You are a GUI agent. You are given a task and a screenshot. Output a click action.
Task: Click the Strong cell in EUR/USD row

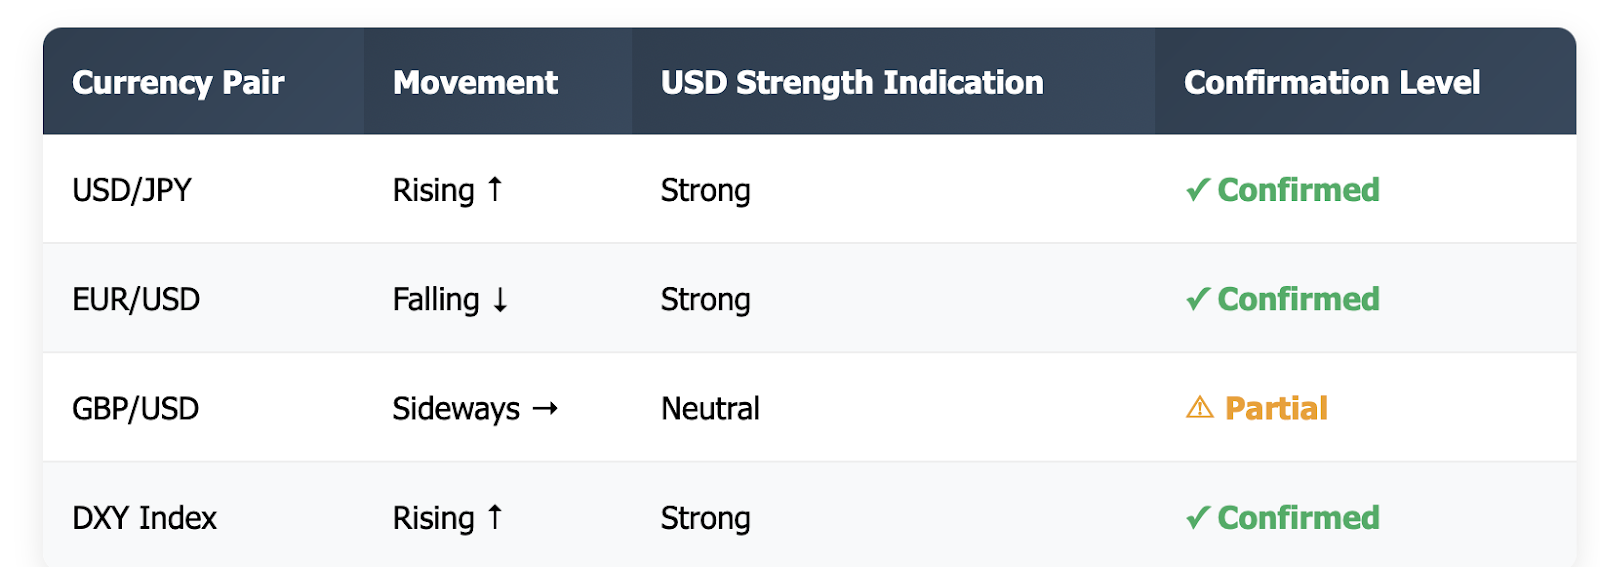[705, 299]
